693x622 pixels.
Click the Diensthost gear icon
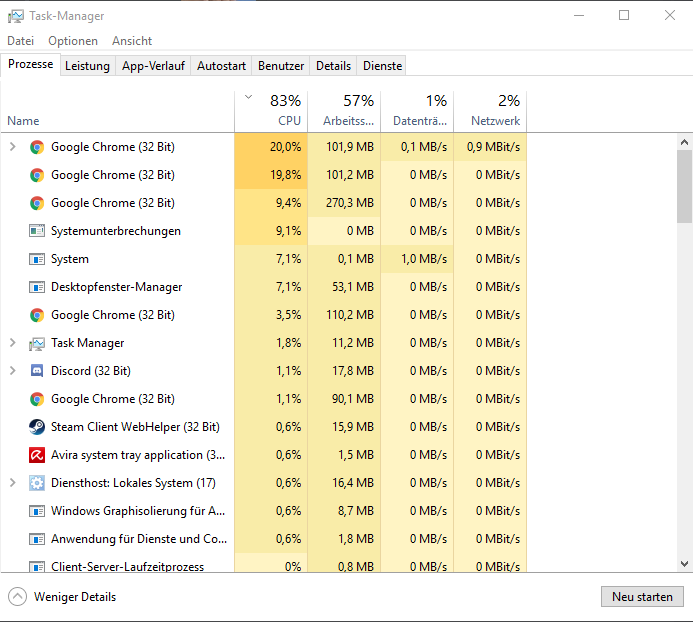37,483
